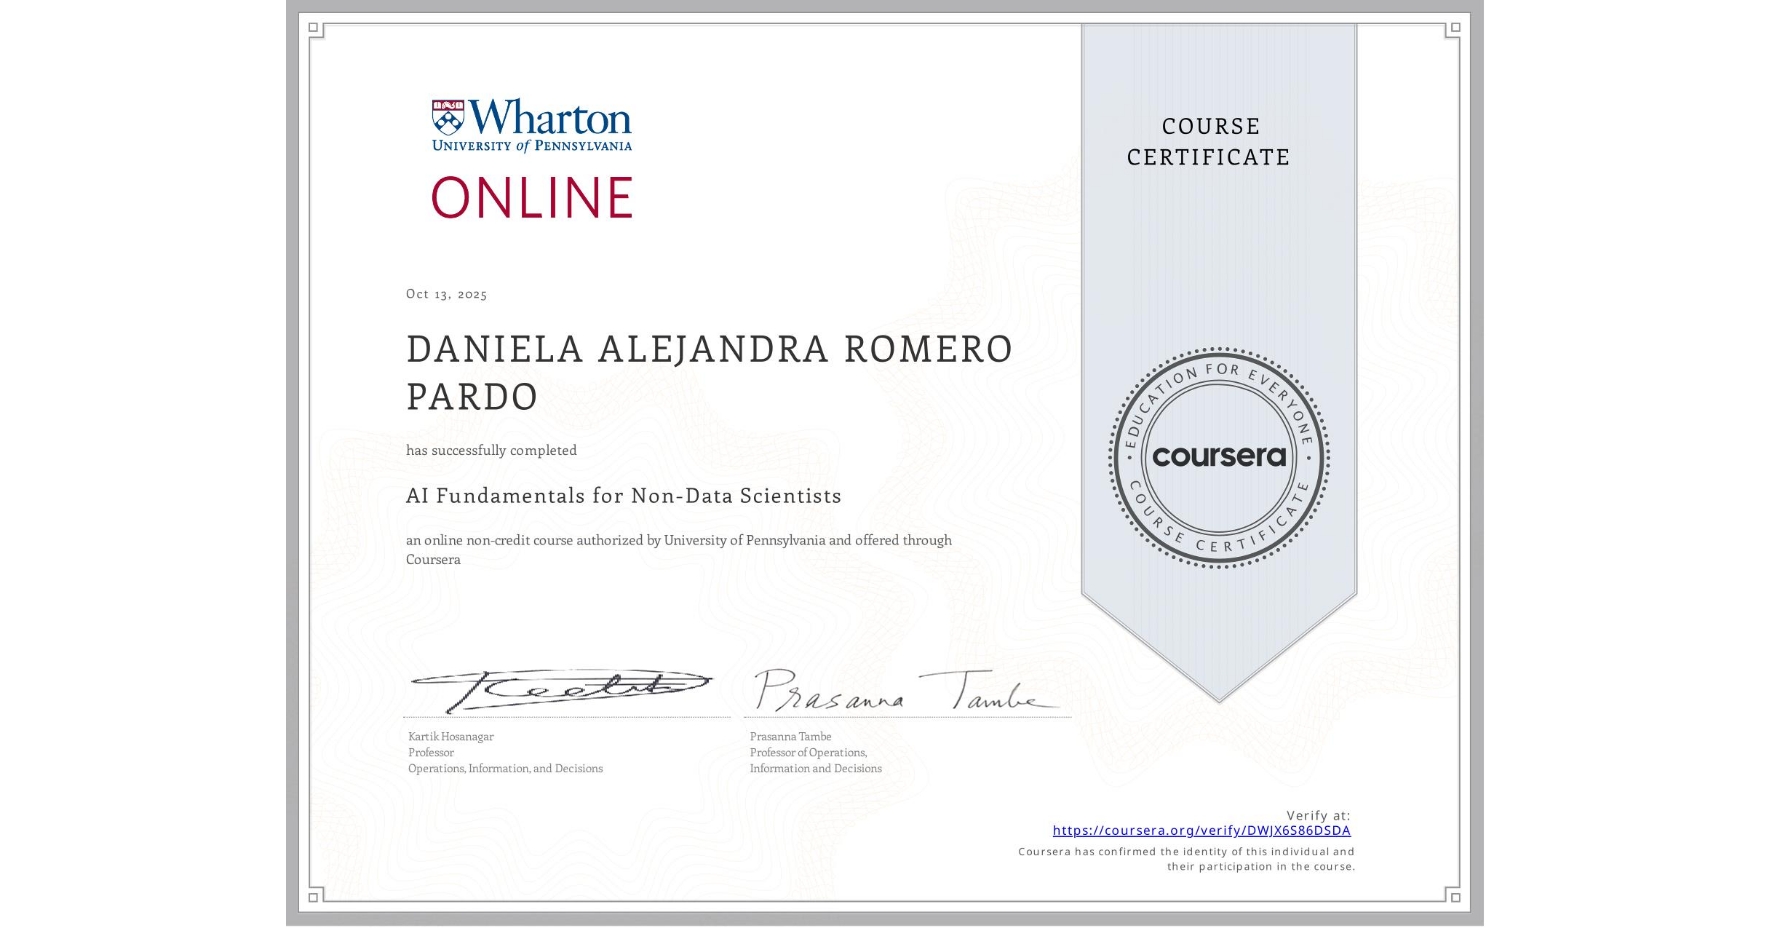
Task: Click the Coursera seal logo
Action: click(1219, 457)
